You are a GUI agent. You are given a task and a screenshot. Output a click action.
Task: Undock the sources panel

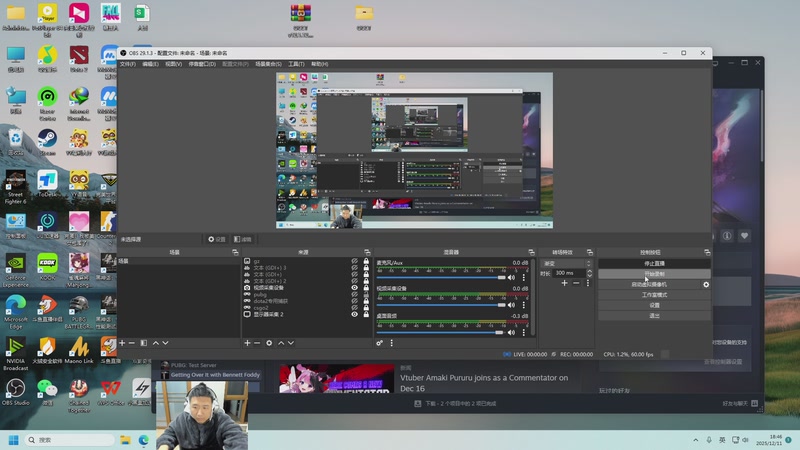(367, 252)
